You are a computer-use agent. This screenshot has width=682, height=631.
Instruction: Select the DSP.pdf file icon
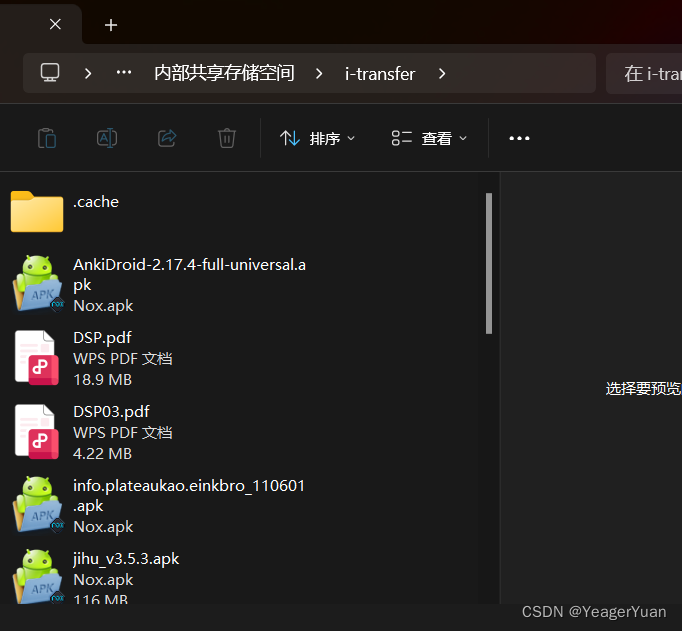point(37,357)
